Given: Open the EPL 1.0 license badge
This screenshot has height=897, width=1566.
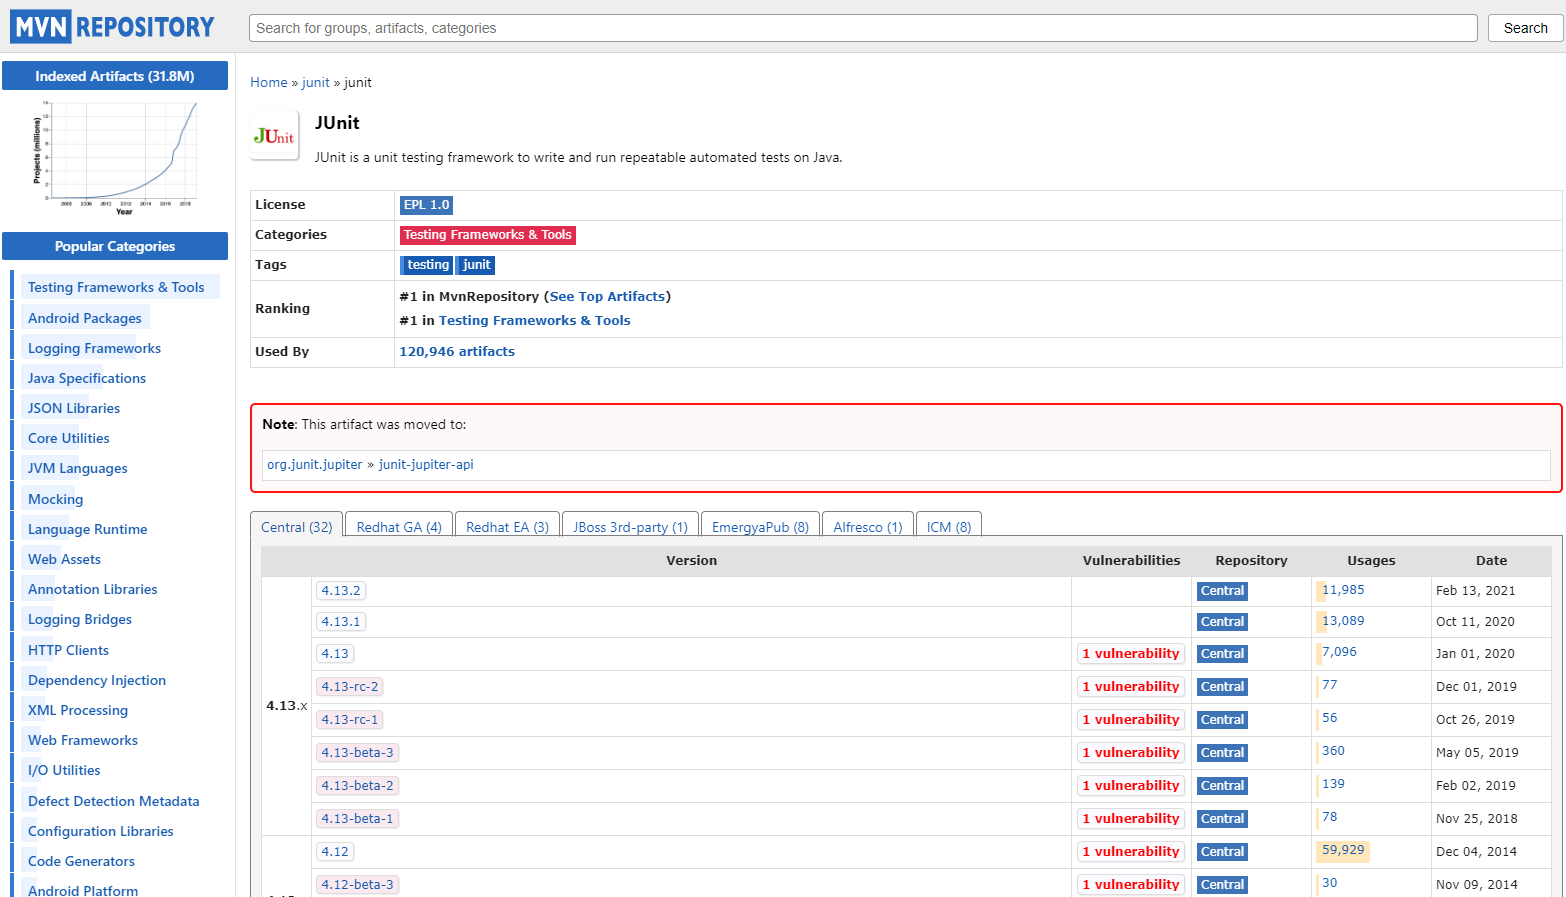Looking at the screenshot, I should coord(426,205).
